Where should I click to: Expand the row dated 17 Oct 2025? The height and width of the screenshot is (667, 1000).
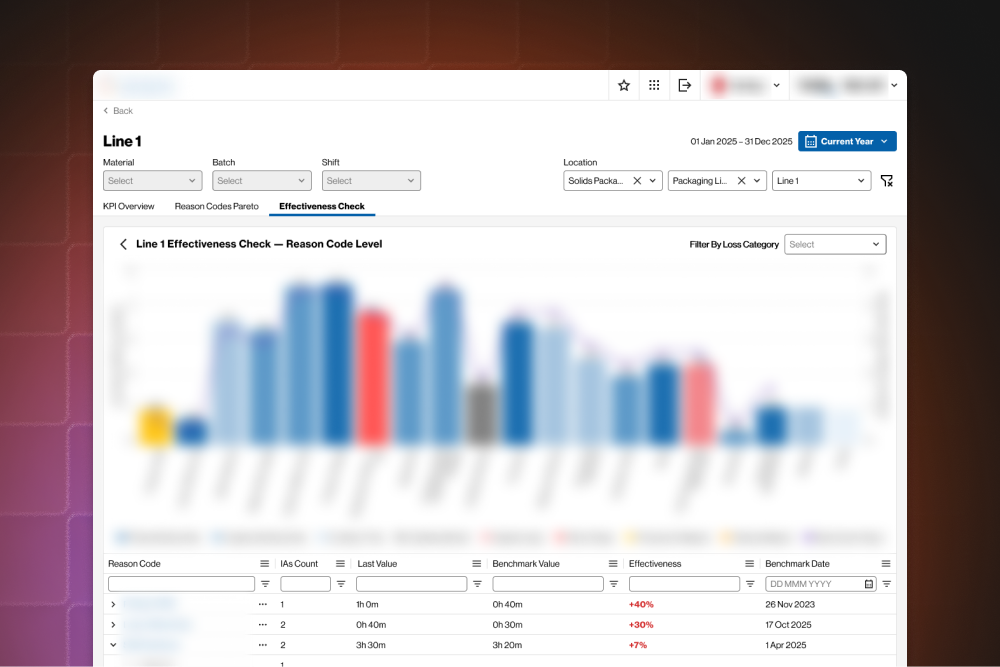click(x=113, y=625)
